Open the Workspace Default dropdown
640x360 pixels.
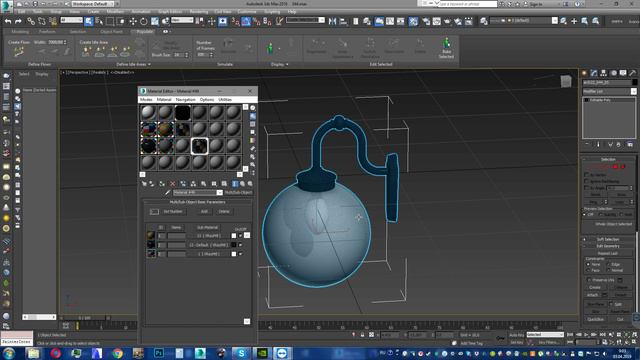pyautogui.click(x=93, y=4)
